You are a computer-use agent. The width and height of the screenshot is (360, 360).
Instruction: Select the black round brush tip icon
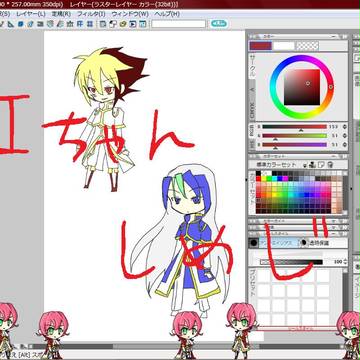point(254,243)
